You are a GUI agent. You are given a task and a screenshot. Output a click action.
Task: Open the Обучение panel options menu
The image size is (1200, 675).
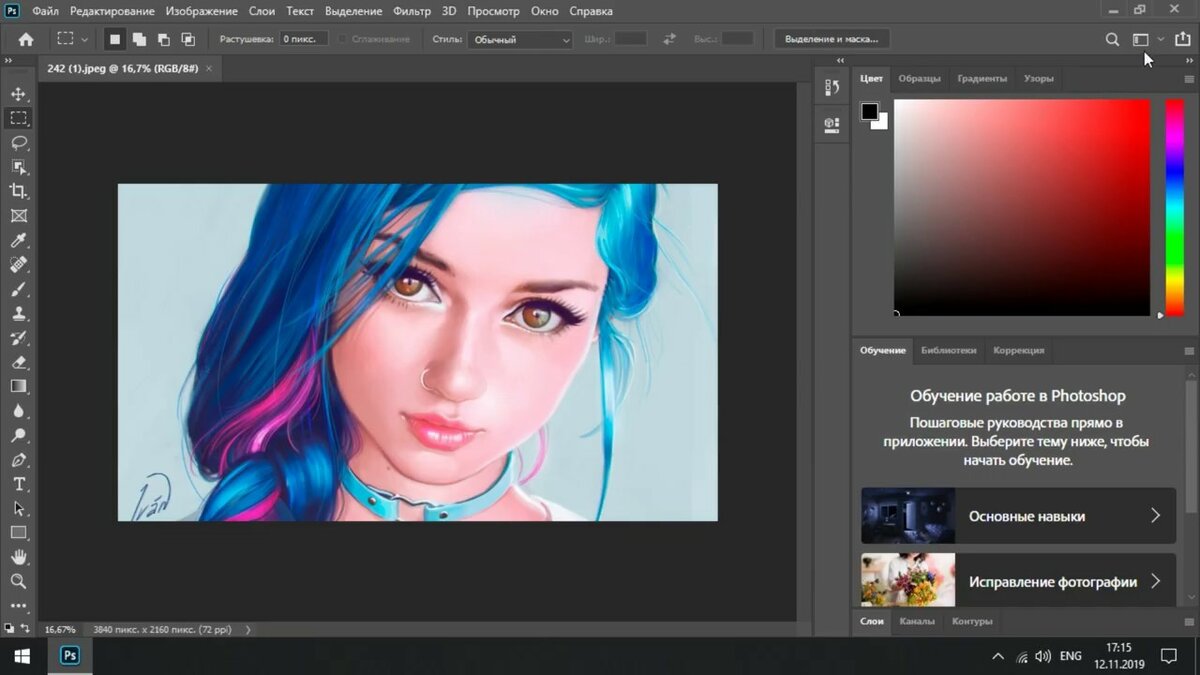(1189, 351)
